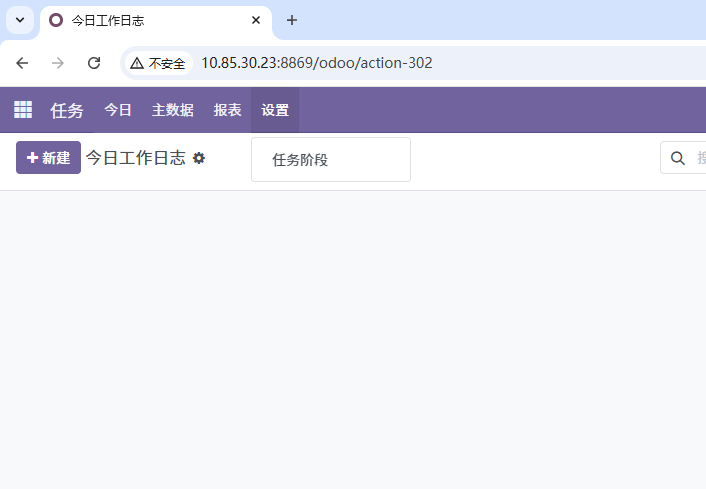Open the tab search chevron dropdown
This screenshot has height=489, width=706.
click(x=20, y=20)
